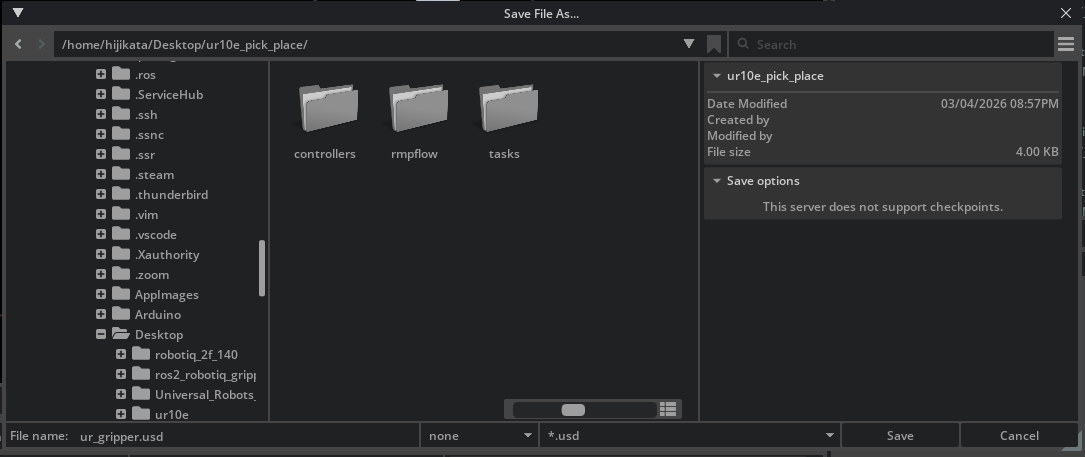Screen dimensions: 1085x457
Task: Click the File name input field
Action: click(x=247, y=436)
